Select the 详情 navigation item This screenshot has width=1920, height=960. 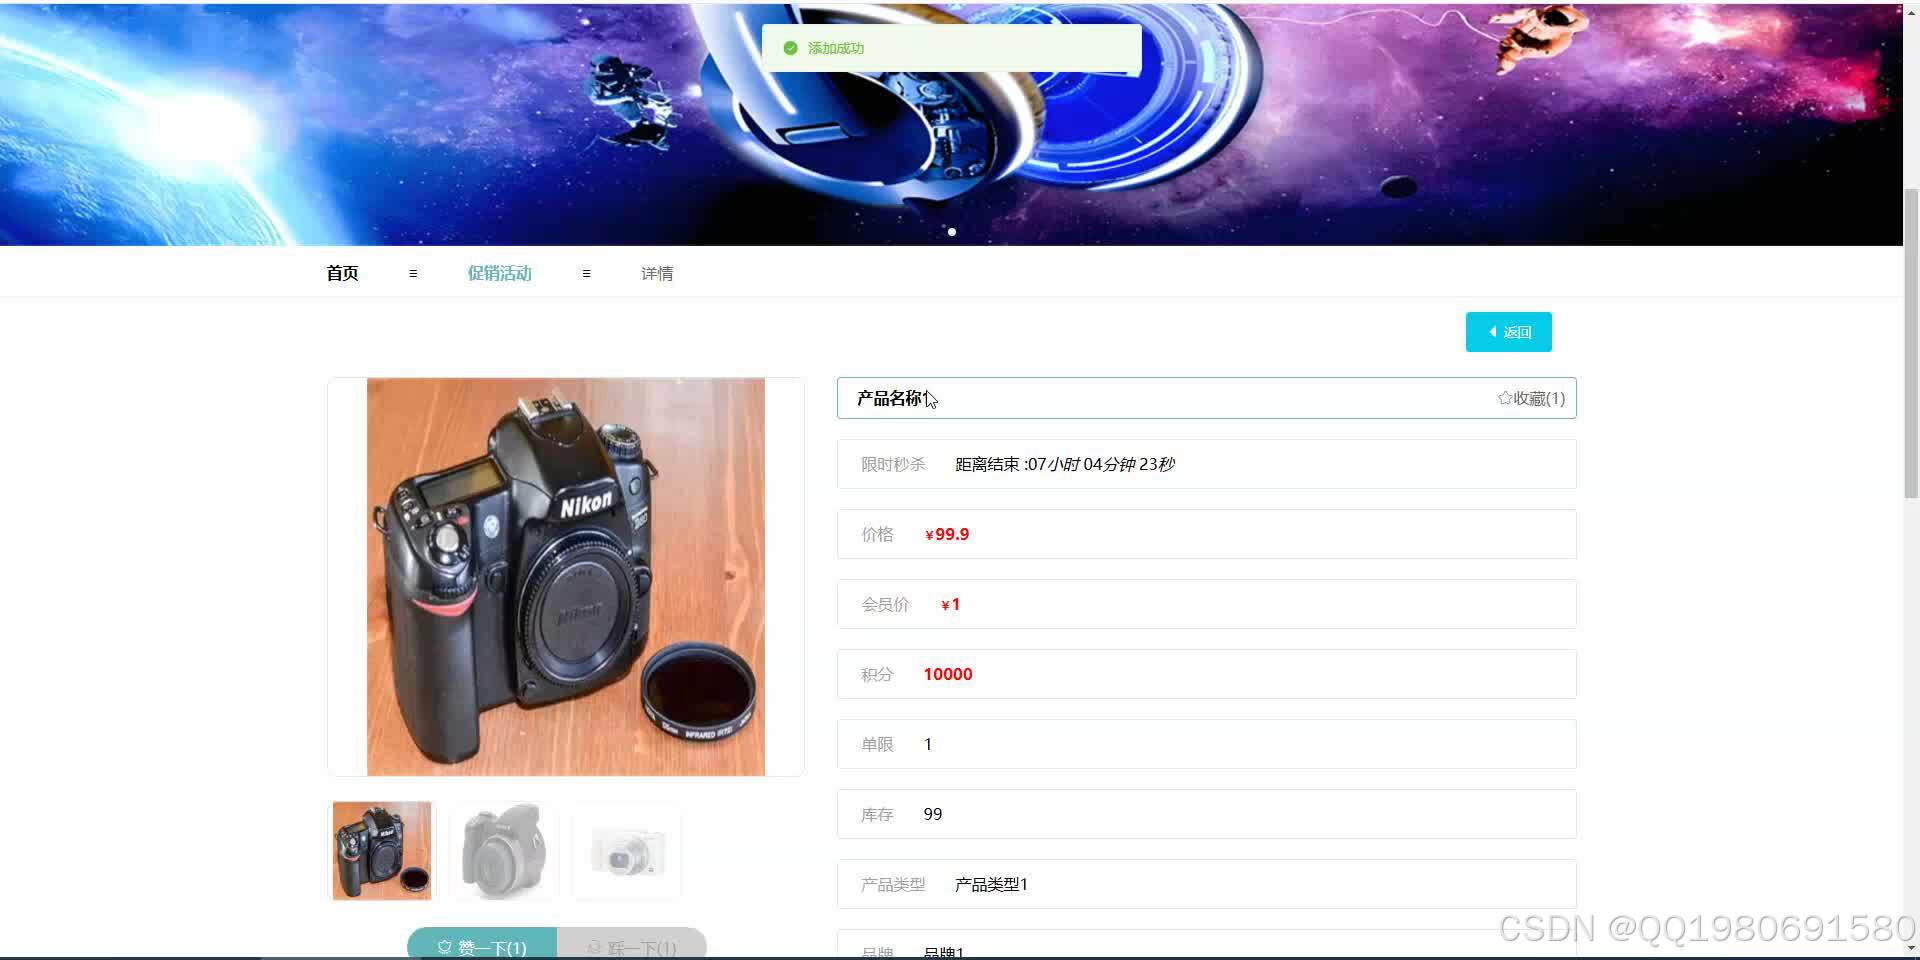pos(656,273)
